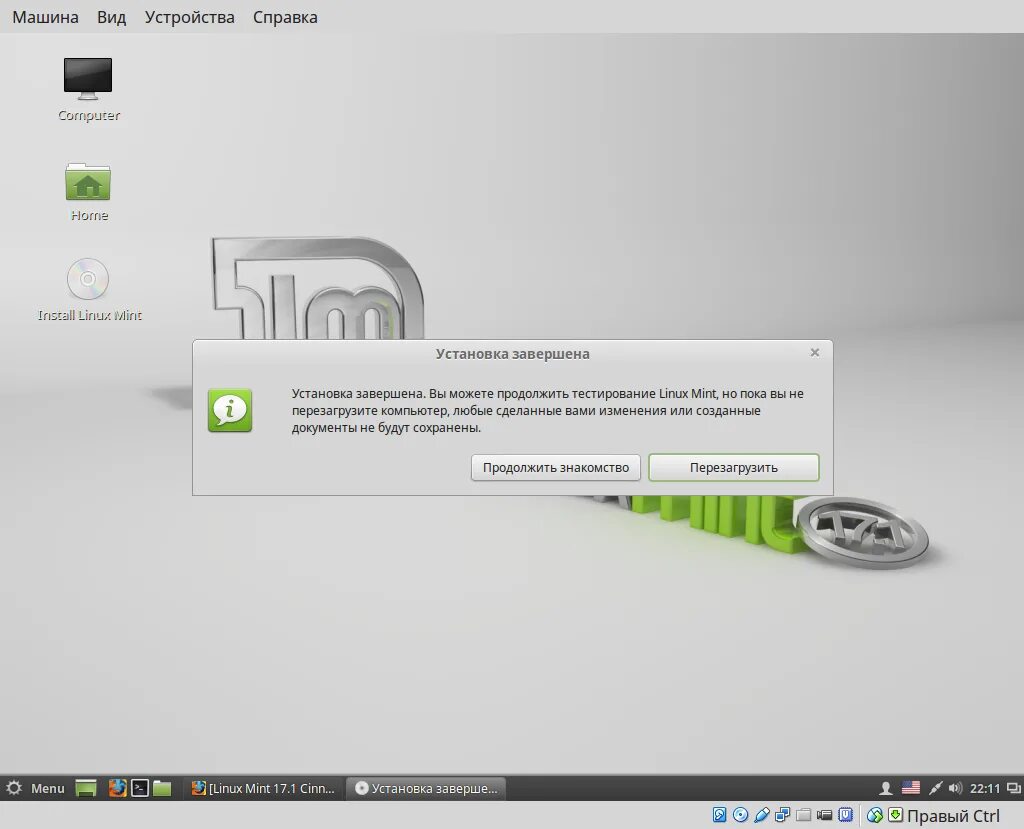
Task: Open the Вид menu
Action: (x=111, y=17)
